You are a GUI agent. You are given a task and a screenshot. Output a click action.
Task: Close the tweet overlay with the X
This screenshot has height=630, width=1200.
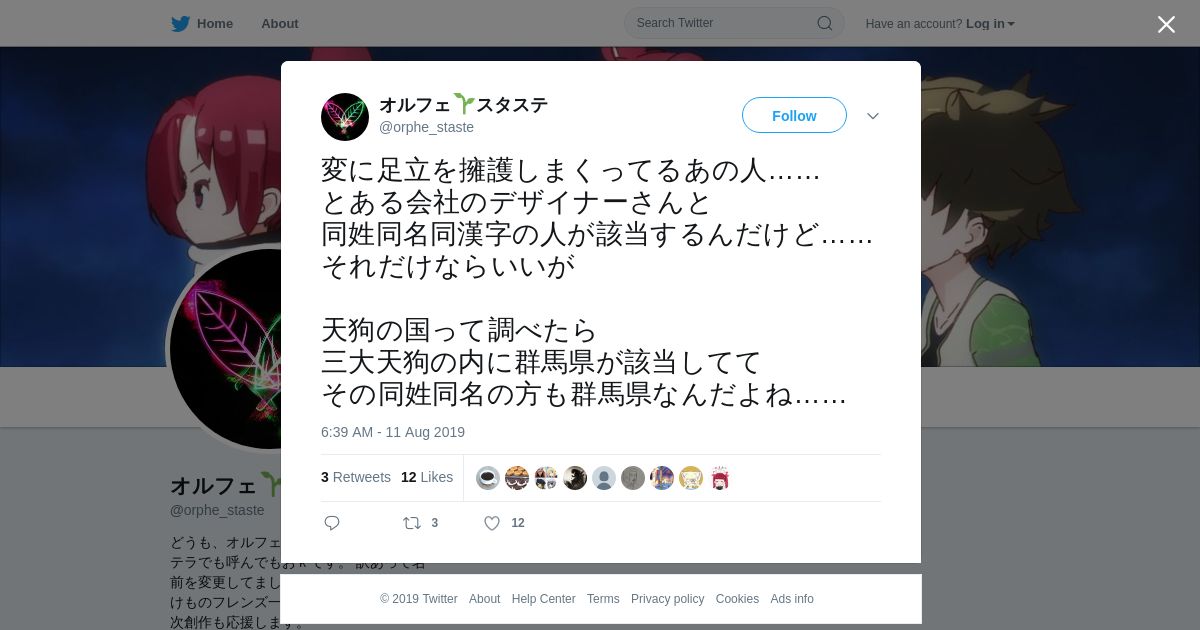pos(1166,24)
